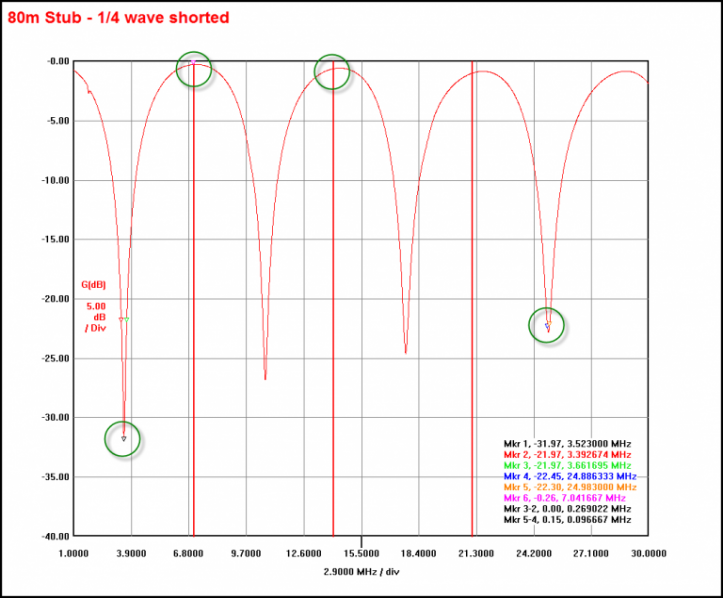Select the blue Mkr 4 legend entry
723x598 pixels.
566,476
